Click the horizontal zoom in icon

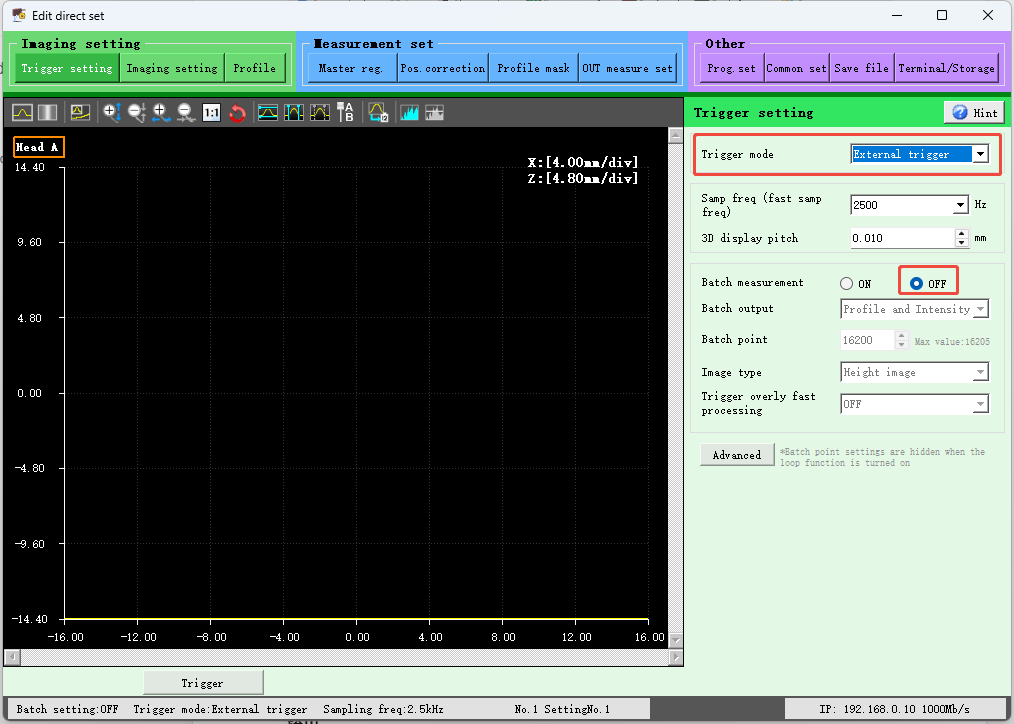[161, 113]
